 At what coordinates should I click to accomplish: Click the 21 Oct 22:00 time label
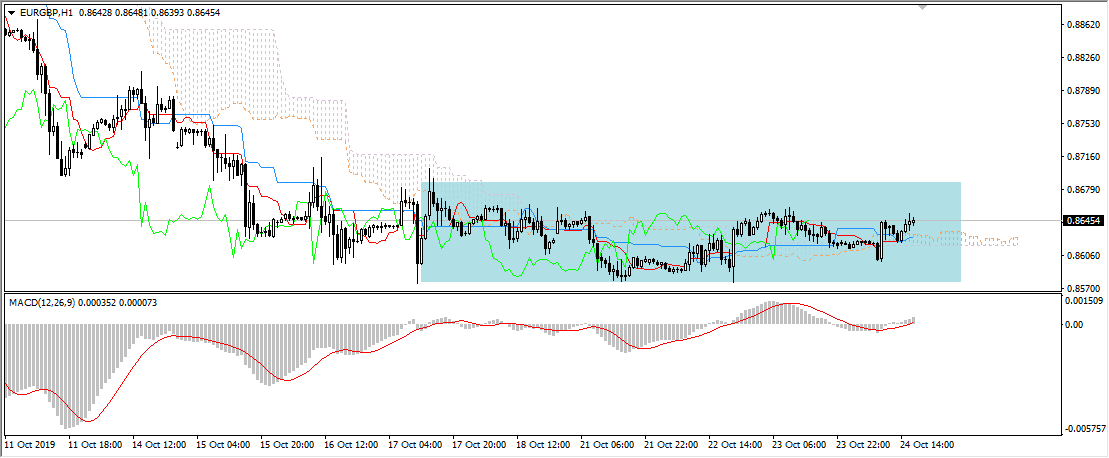click(x=671, y=445)
